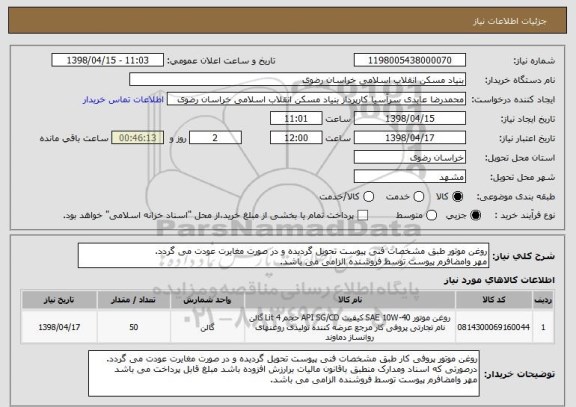Click row number 1 cell
This screenshot has width=576, height=407.
[543, 327]
